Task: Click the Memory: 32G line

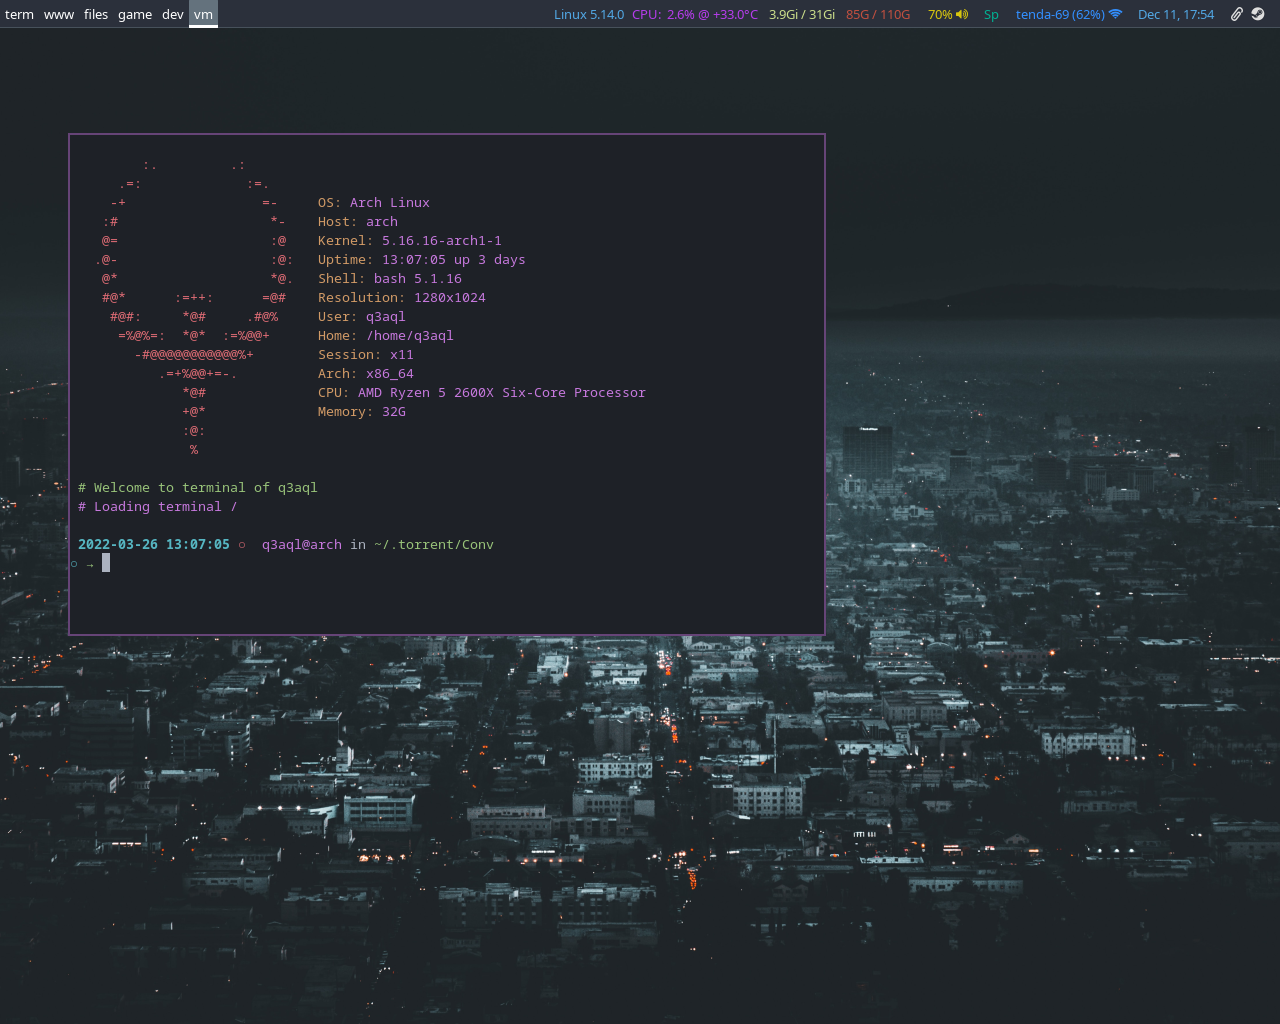Action: (362, 411)
